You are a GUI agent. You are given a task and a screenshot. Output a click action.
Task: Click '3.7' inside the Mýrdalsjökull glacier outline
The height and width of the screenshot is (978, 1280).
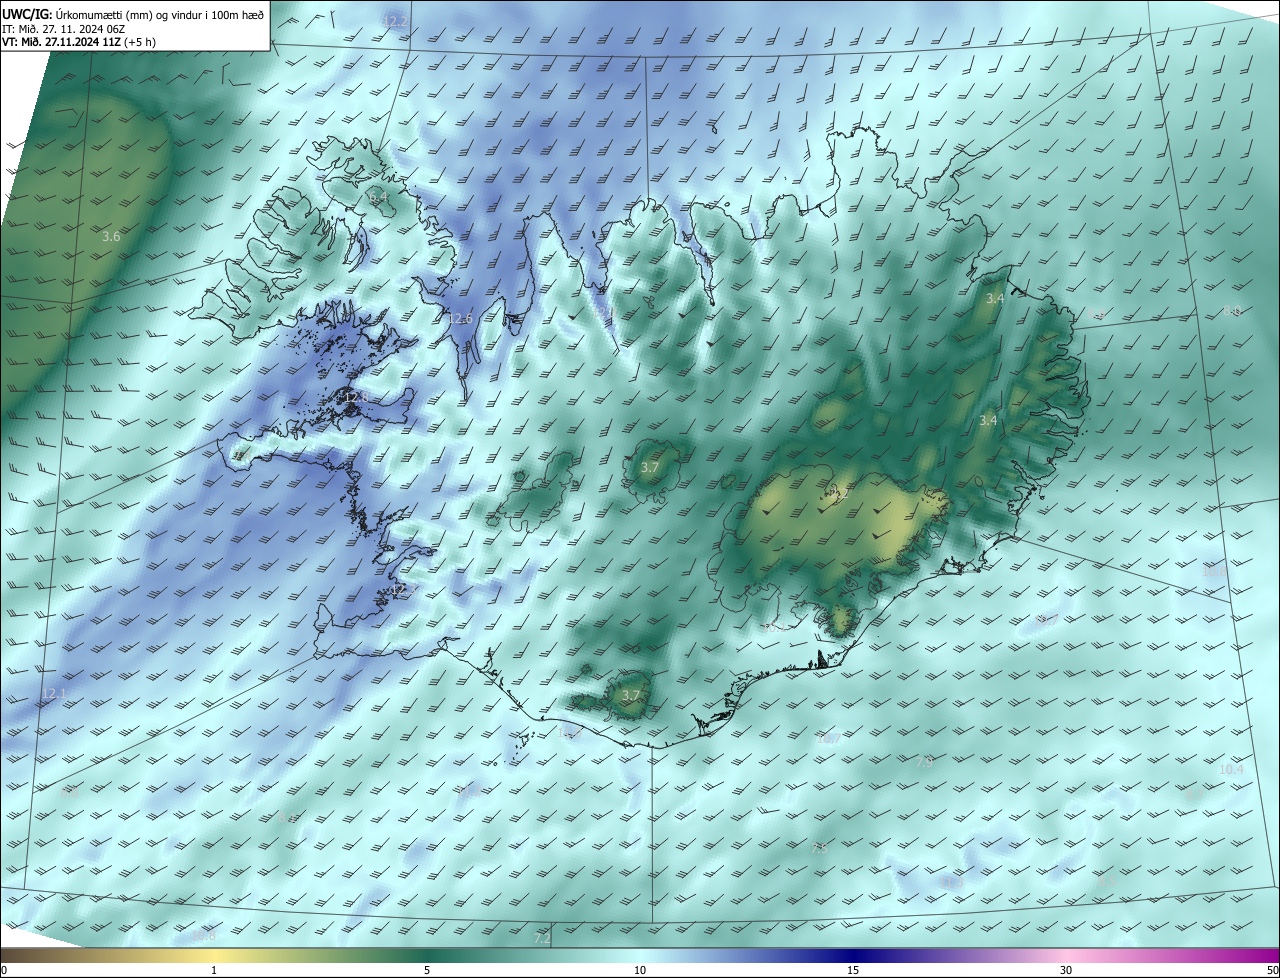click(x=631, y=696)
